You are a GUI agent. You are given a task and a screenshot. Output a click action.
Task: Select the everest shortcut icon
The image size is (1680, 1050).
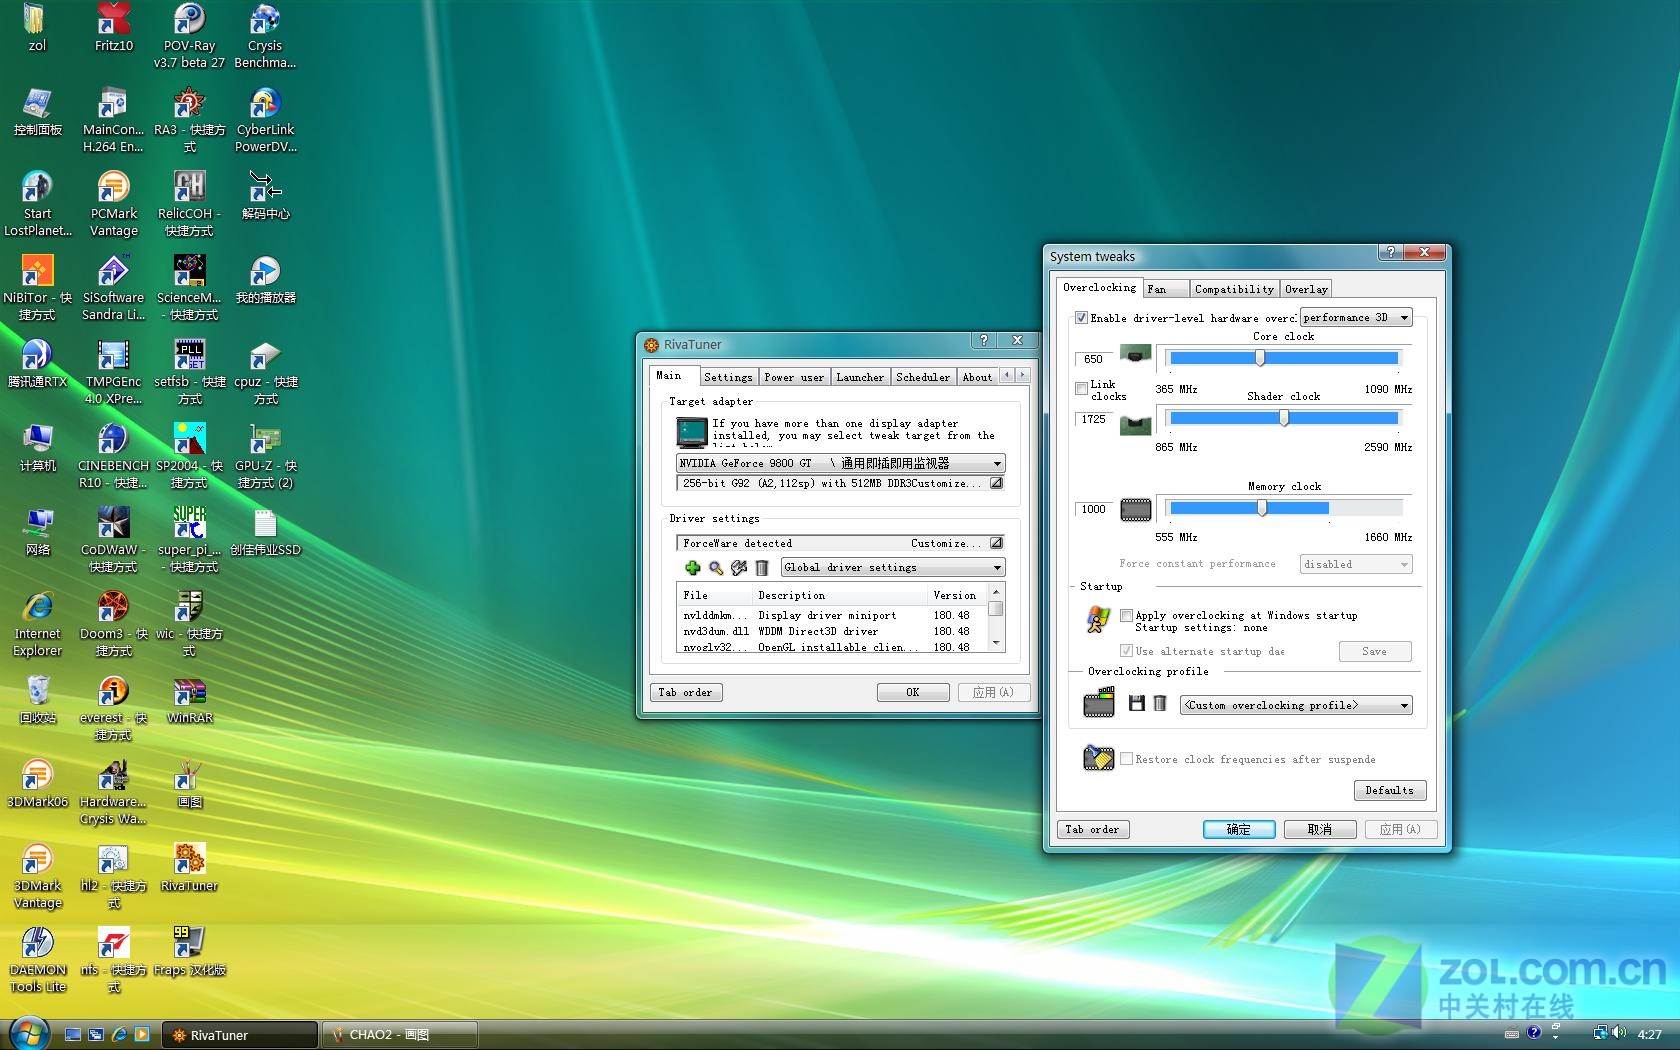coord(114,709)
